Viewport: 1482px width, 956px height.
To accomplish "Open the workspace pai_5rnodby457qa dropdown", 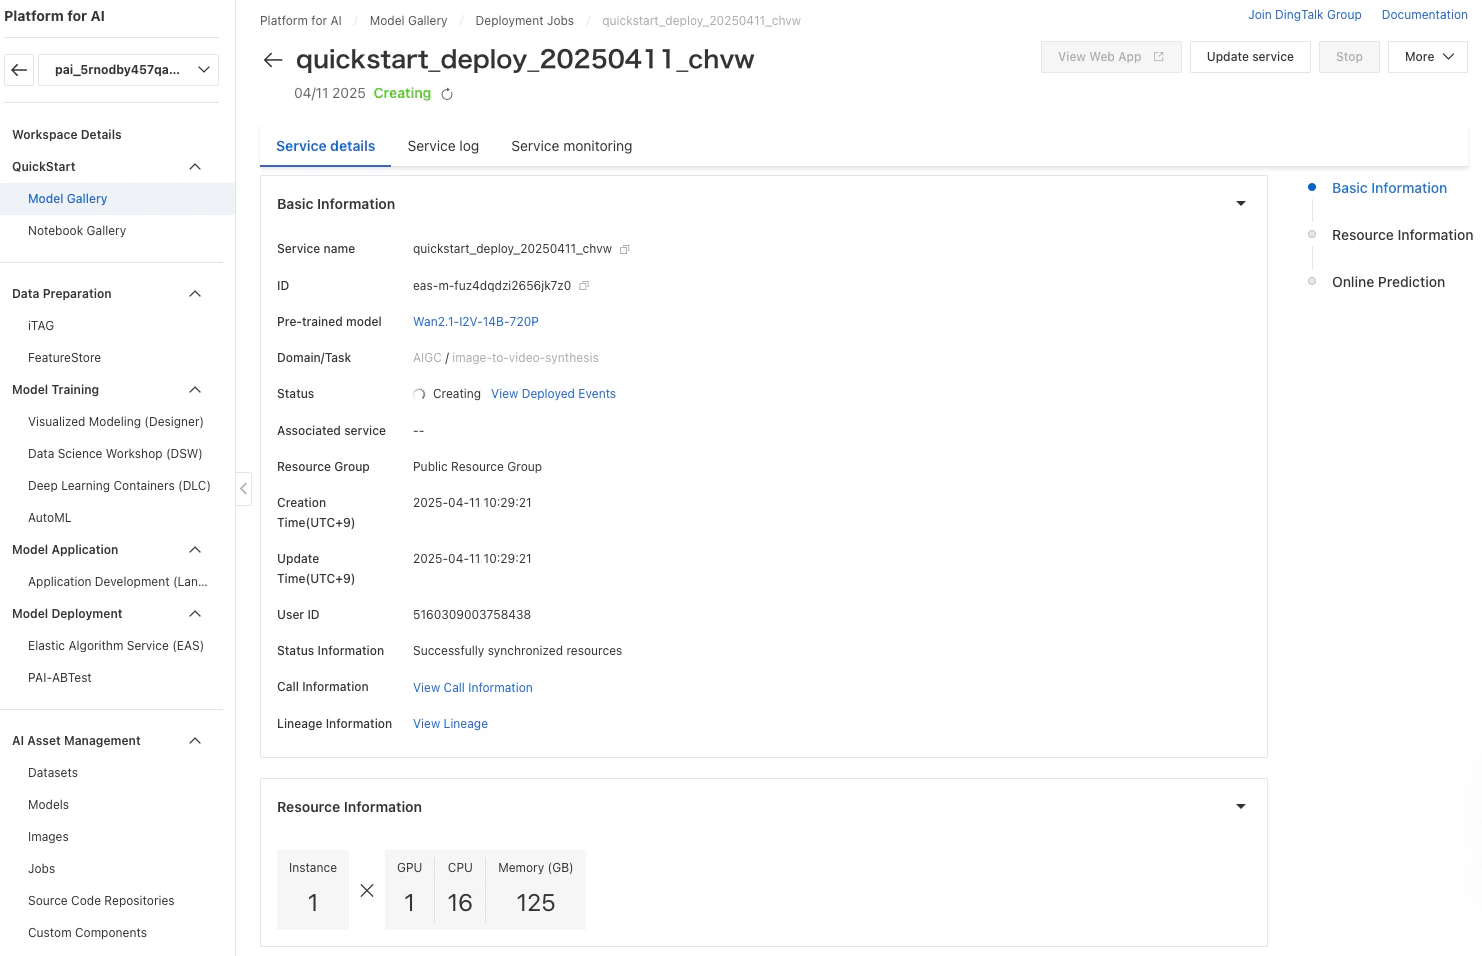I will click(129, 70).
